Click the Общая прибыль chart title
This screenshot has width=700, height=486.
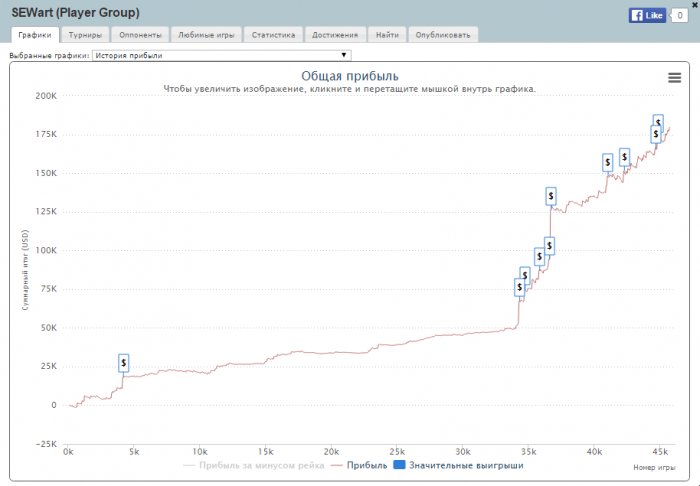[x=350, y=76]
